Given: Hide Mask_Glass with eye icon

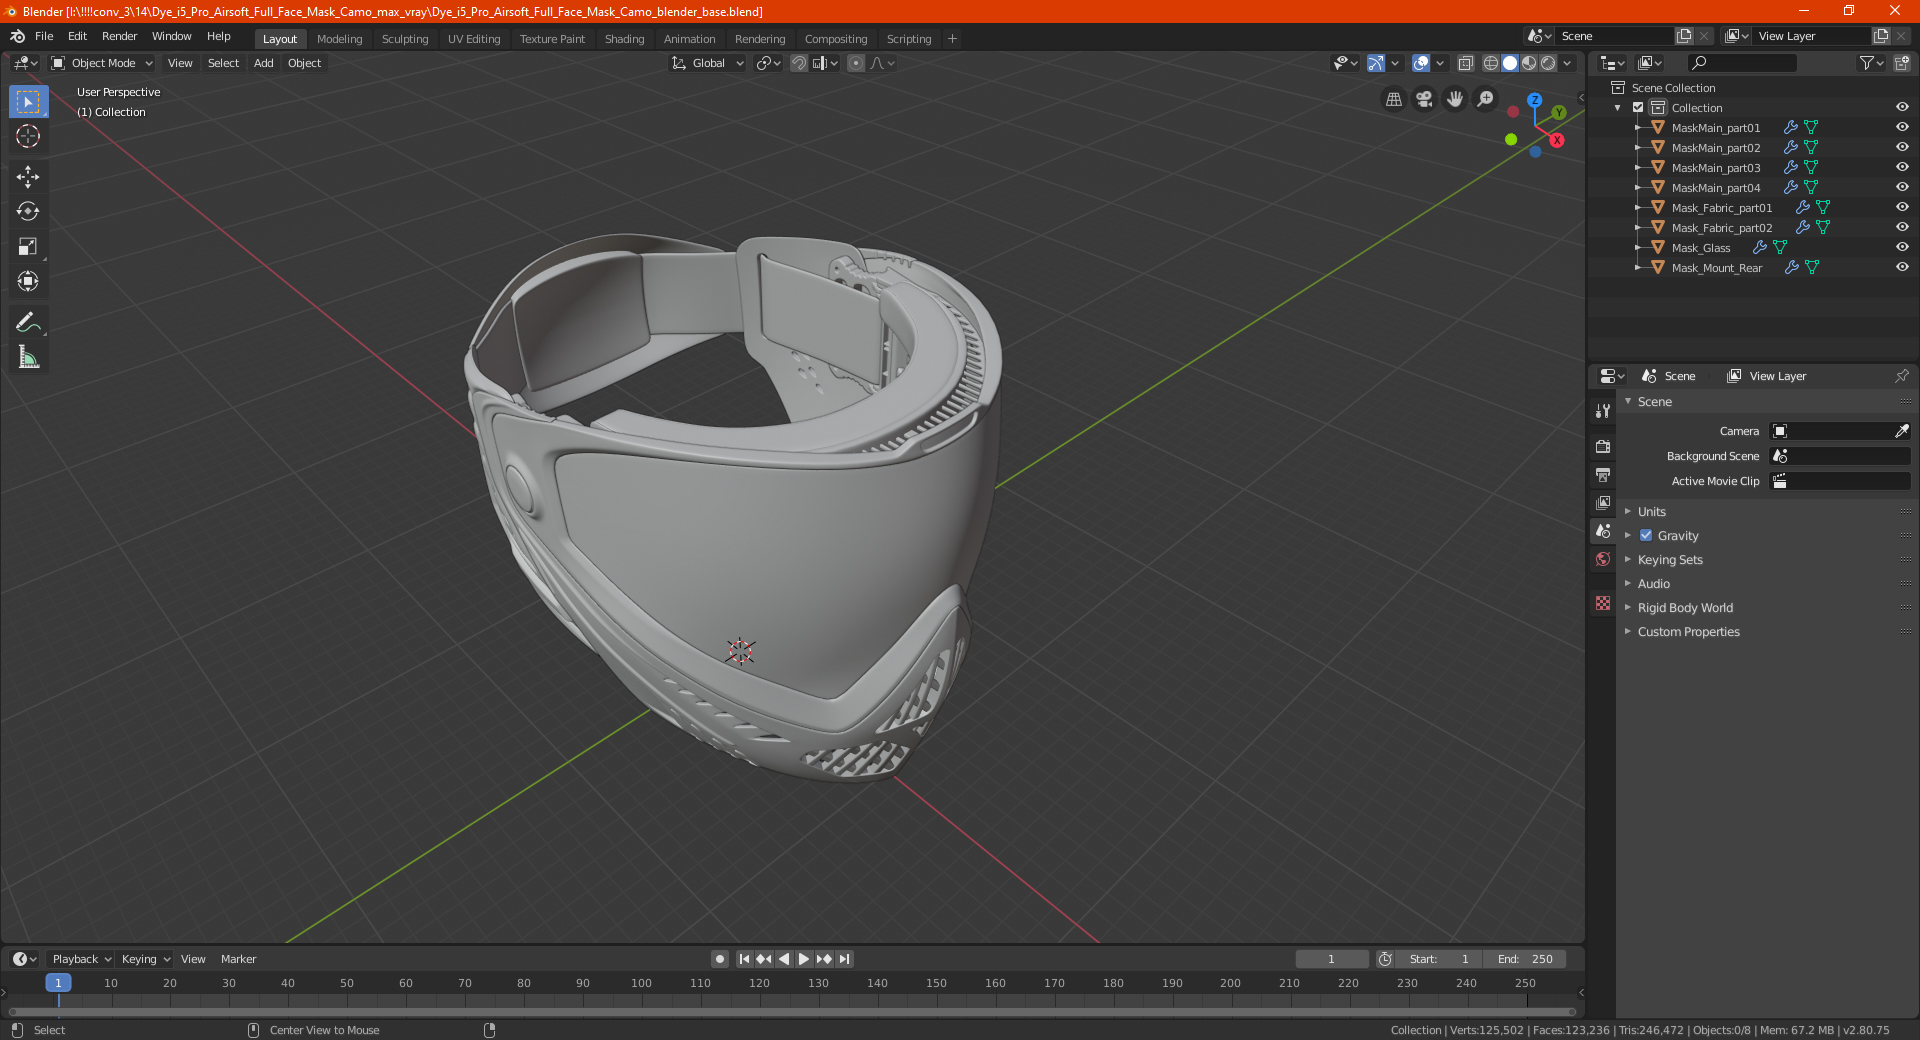Looking at the screenshot, I should [1902, 247].
